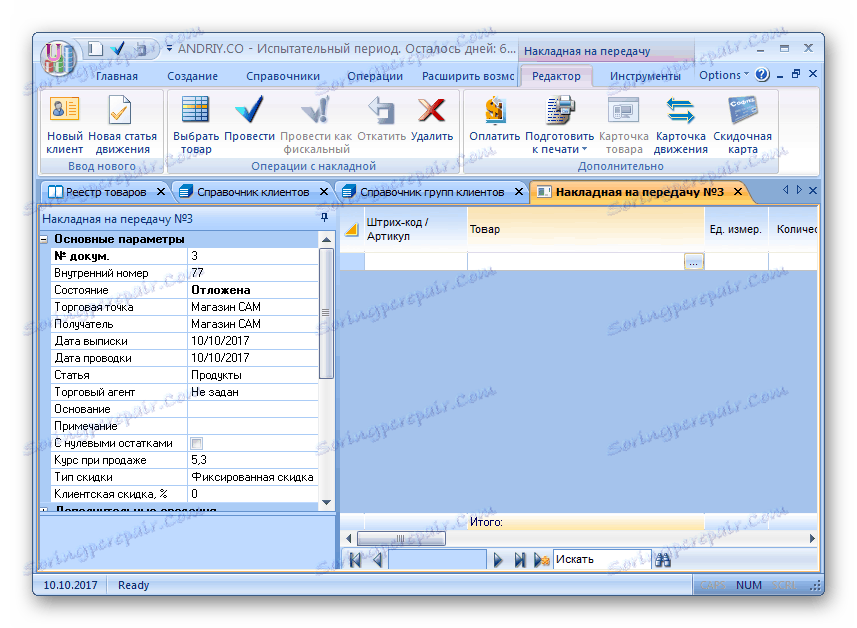
Task: Switch to Справочник клиентов tab
Action: point(253,192)
